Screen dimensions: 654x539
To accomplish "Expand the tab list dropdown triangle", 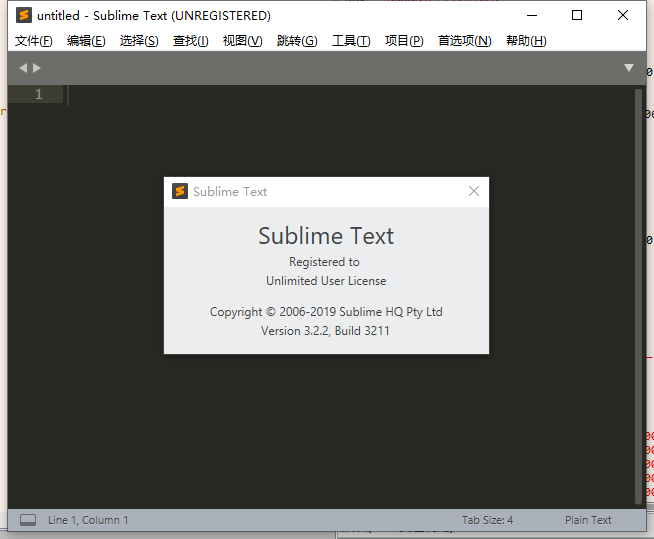I will coord(629,68).
